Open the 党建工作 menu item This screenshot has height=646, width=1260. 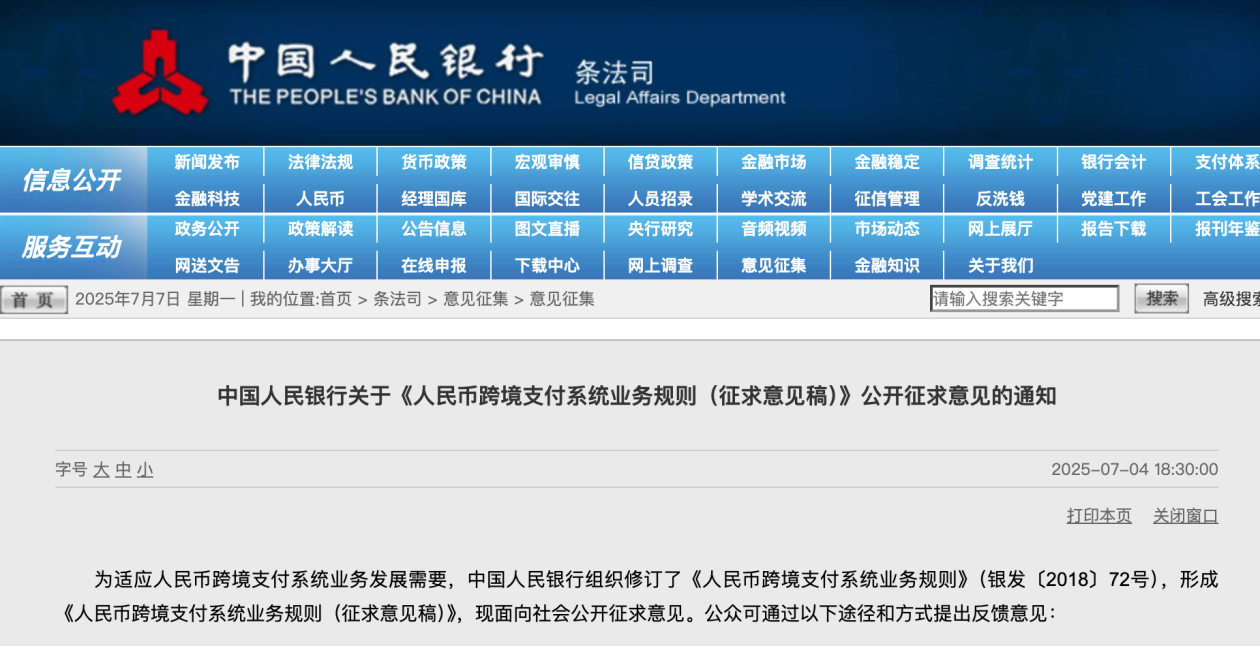tap(1114, 199)
